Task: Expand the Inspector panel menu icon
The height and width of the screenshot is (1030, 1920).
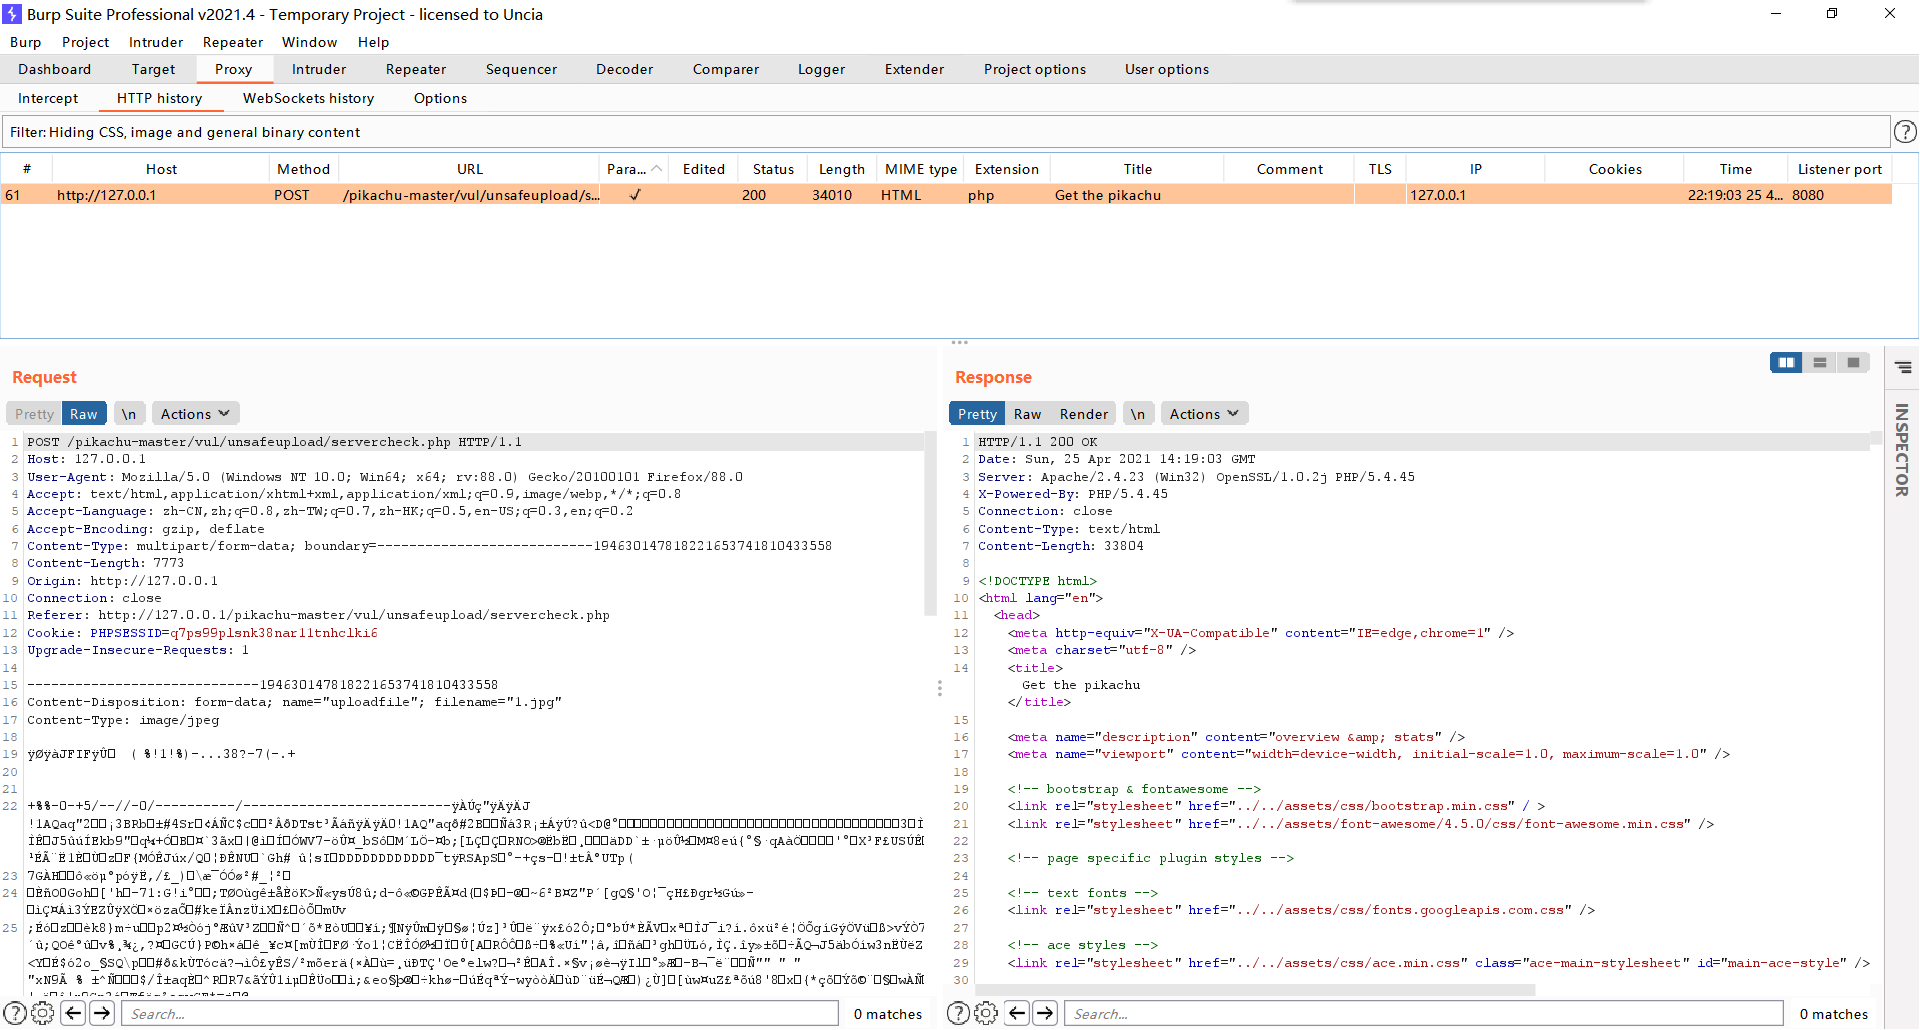Action: [1903, 367]
